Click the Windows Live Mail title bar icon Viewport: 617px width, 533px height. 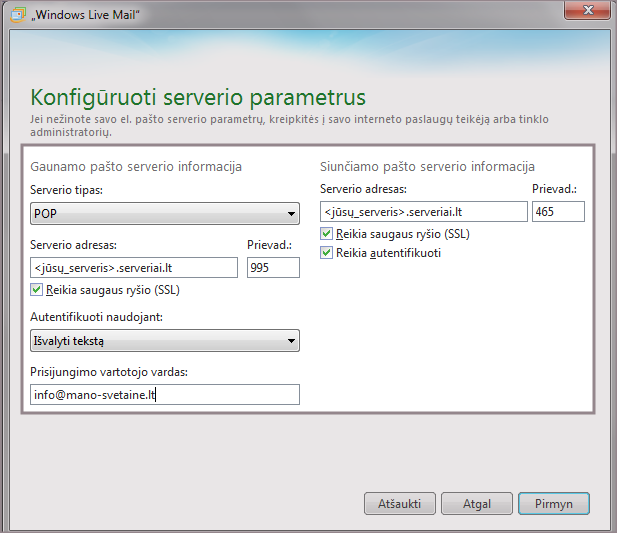17,12
